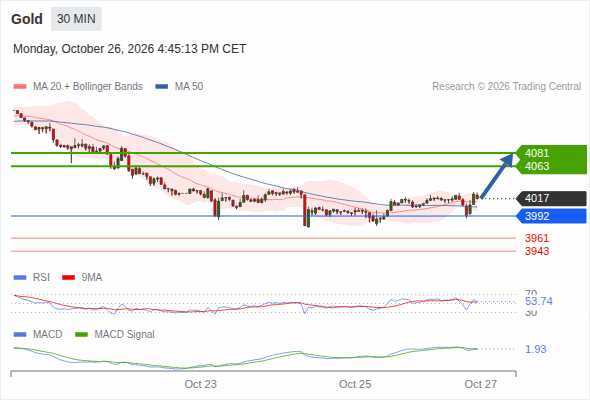The height and width of the screenshot is (400, 590).
Task: Open the Research Trading Central copyright text
Action: coord(506,87)
